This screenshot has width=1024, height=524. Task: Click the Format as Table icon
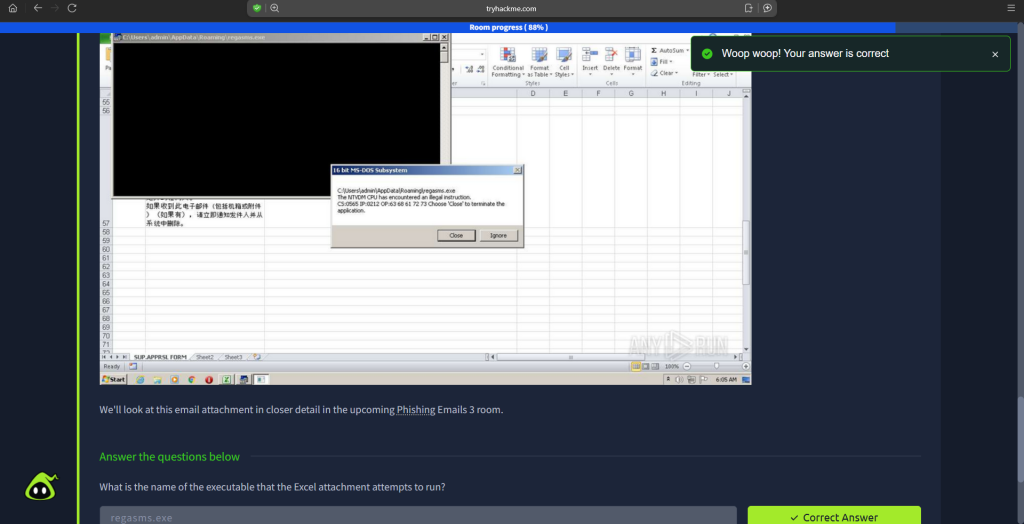539,58
